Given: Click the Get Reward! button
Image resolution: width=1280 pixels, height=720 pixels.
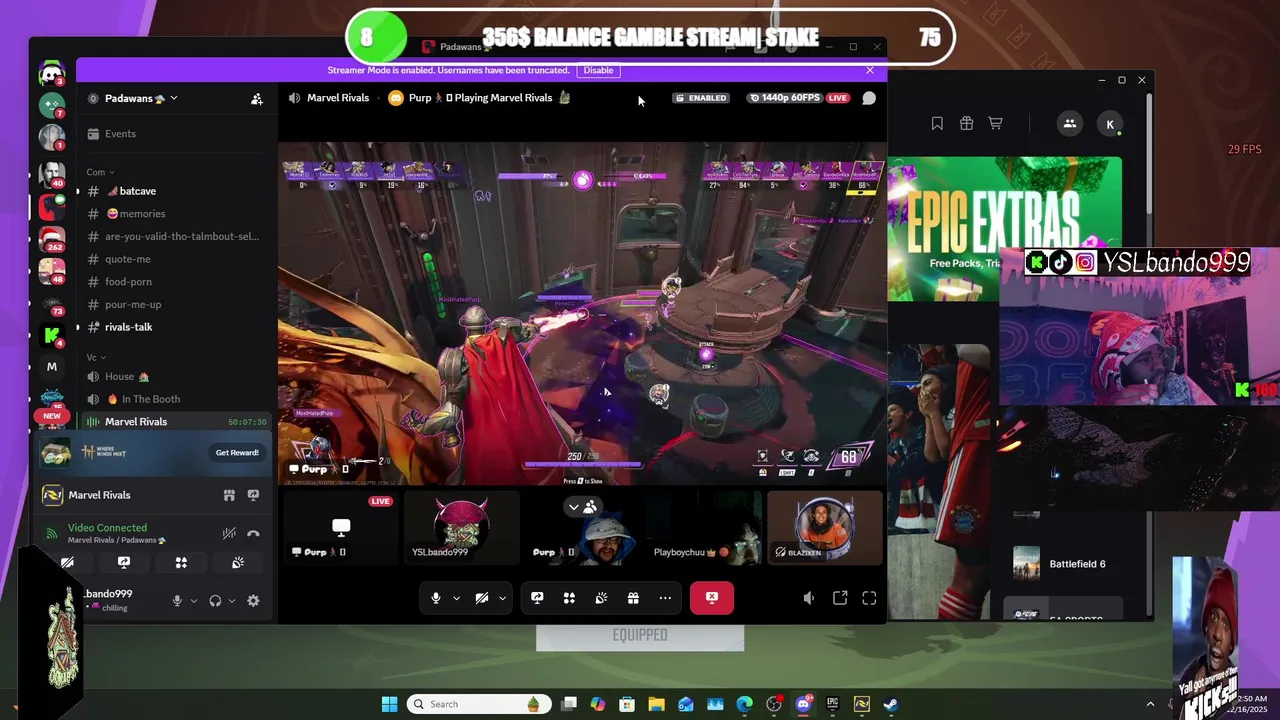Looking at the screenshot, I should [x=237, y=453].
